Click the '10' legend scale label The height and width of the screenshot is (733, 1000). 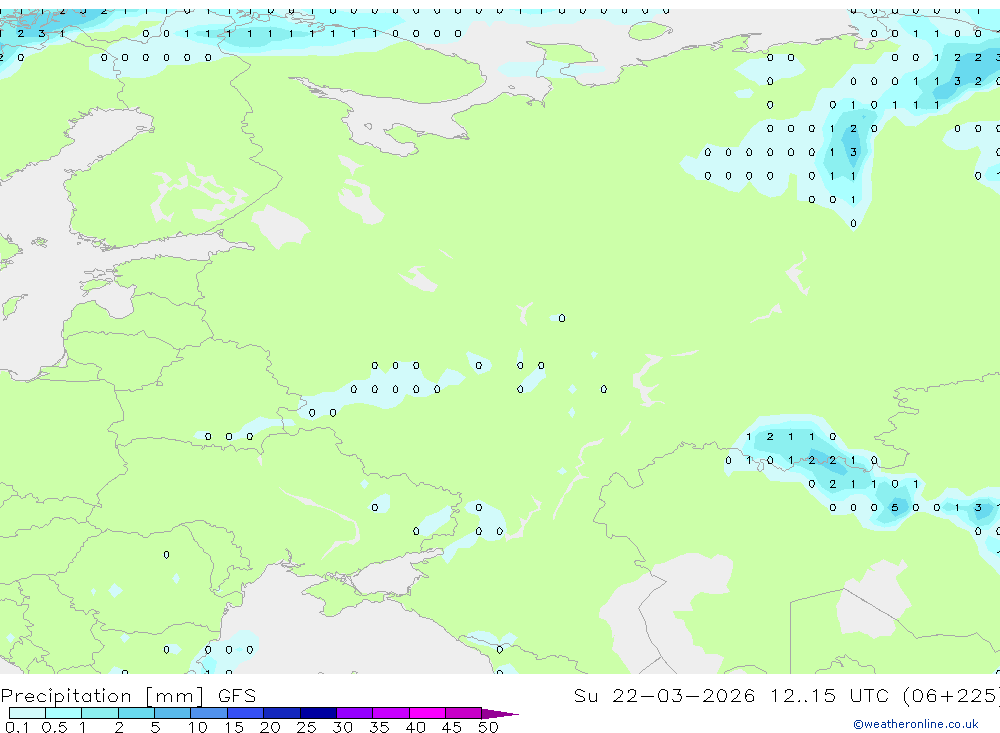(197, 727)
